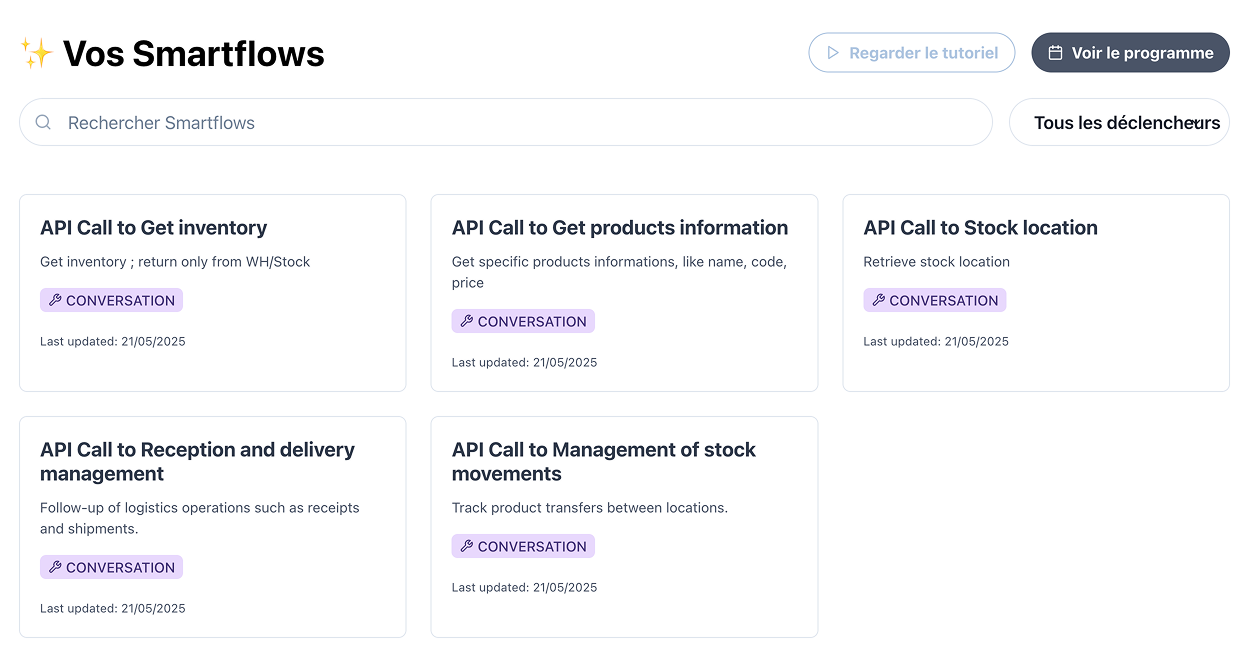Click the wrench icon on Get inventory badge
Viewport: 1241px width, 647px height.
tap(57, 300)
